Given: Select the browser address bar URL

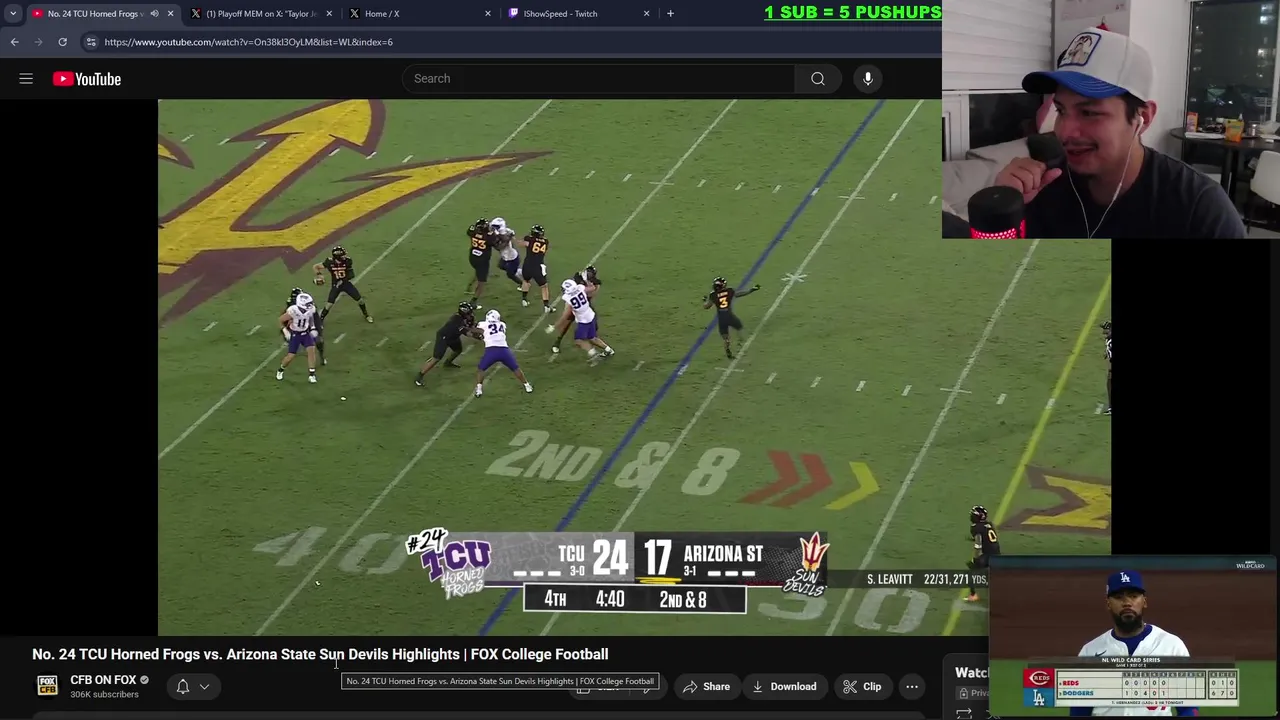Looking at the screenshot, I should pos(249,42).
